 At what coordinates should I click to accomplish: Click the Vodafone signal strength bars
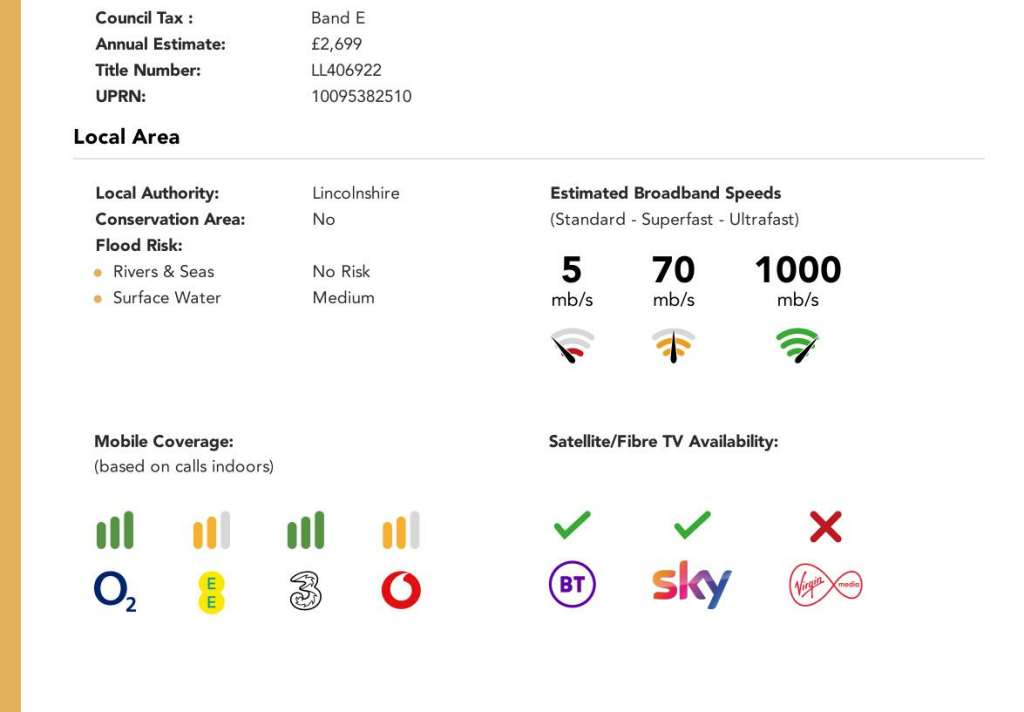[x=401, y=531]
